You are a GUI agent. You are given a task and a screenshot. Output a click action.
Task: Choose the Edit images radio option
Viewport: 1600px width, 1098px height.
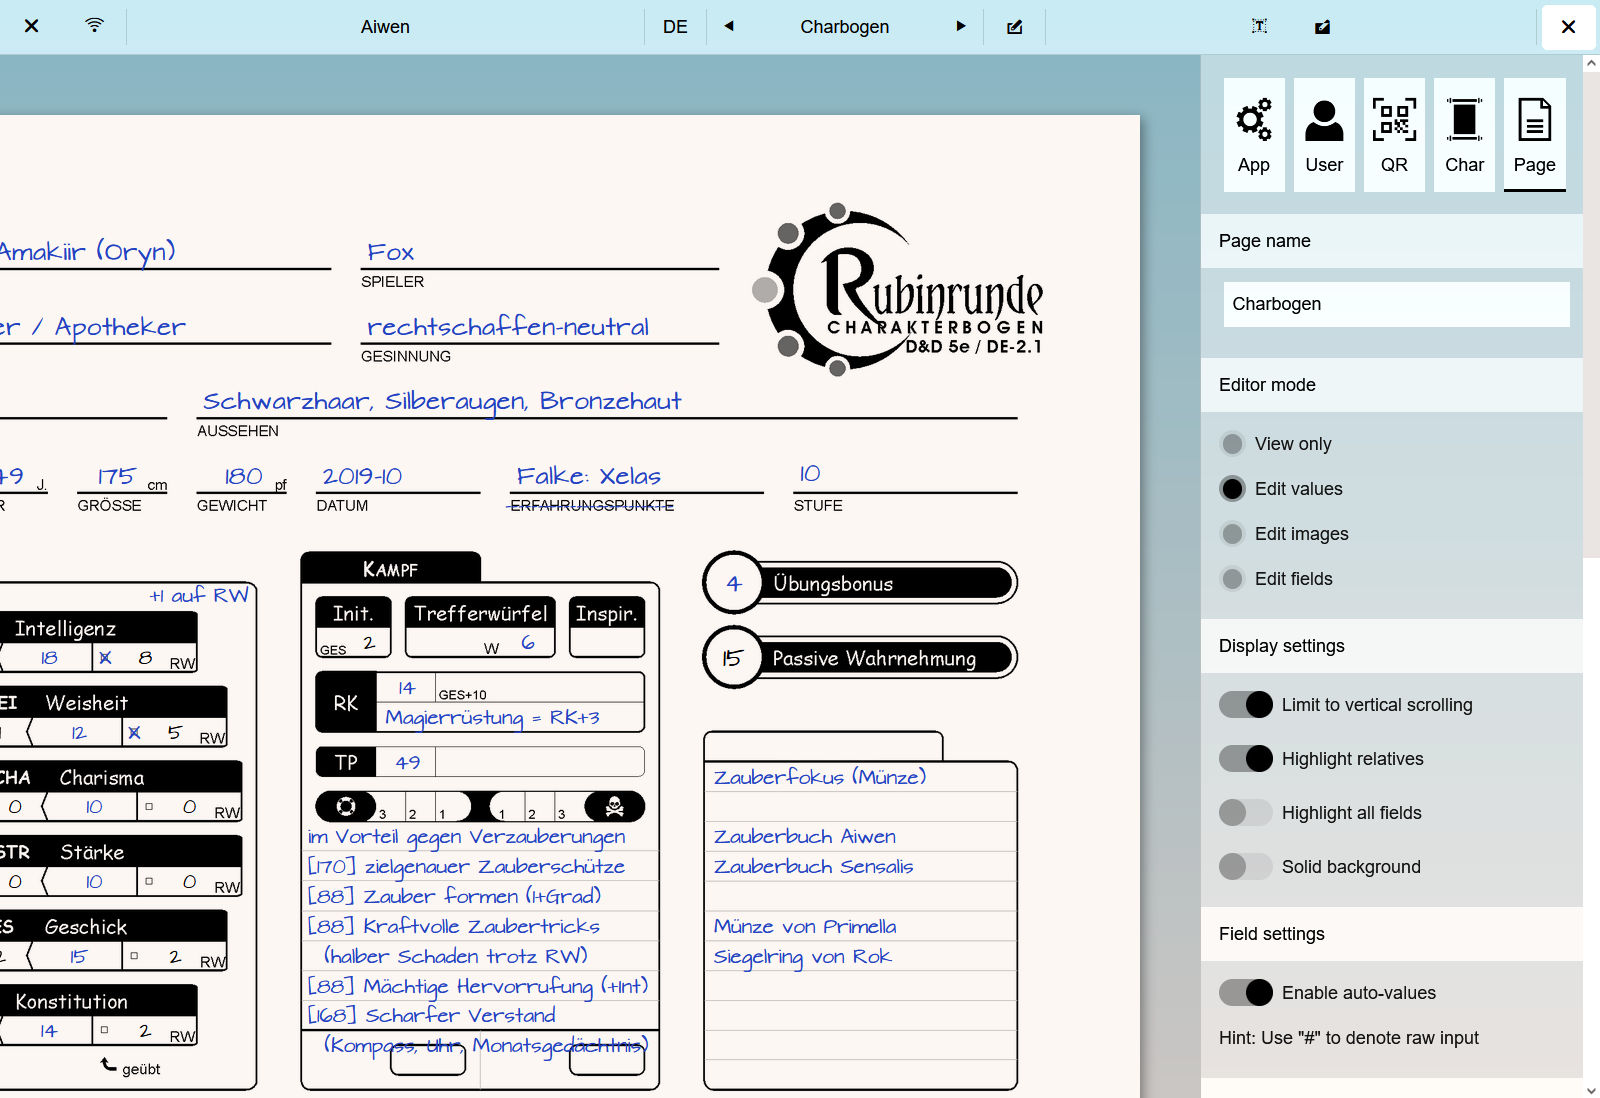(x=1233, y=534)
